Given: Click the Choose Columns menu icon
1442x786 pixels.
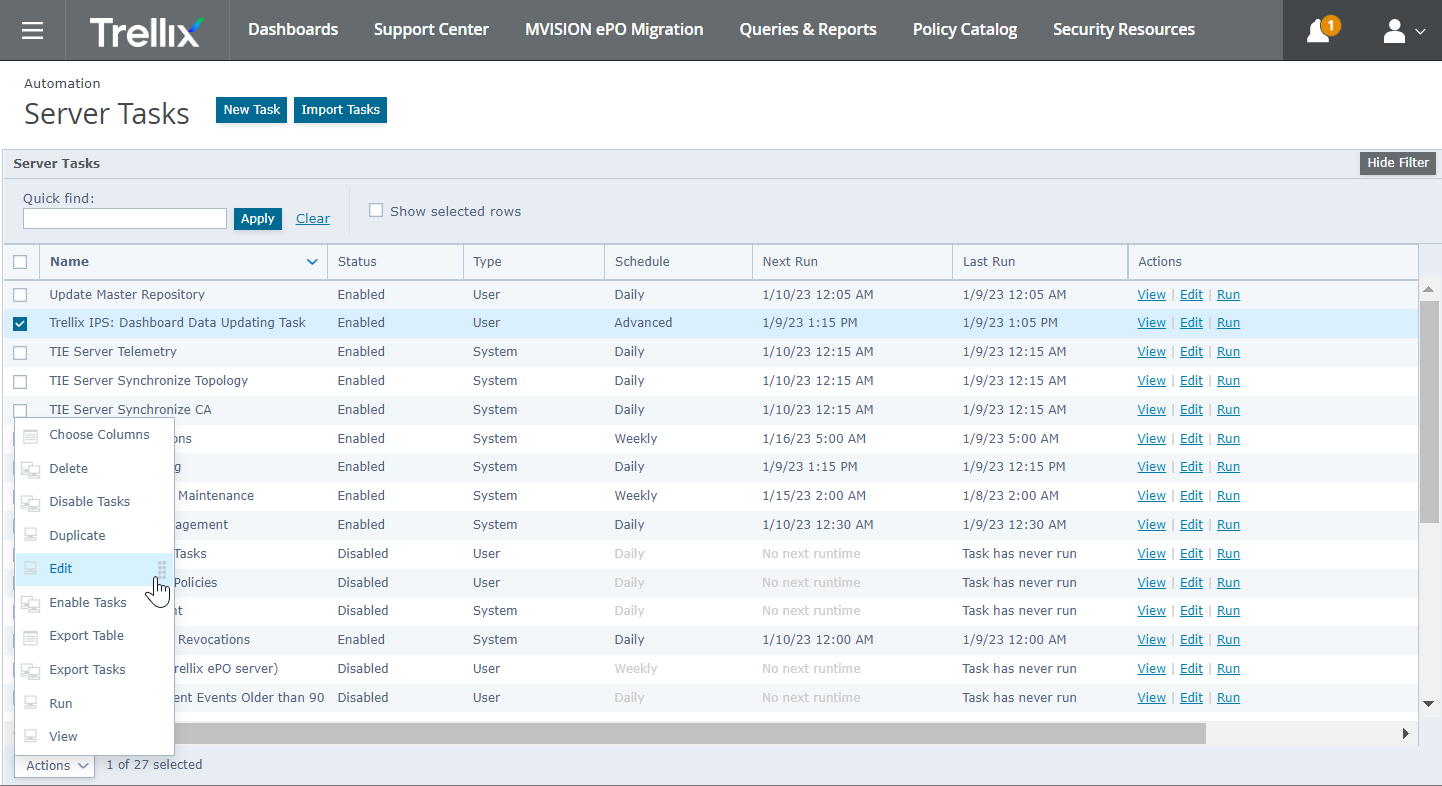Looking at the screenshot, I should 30,436.
